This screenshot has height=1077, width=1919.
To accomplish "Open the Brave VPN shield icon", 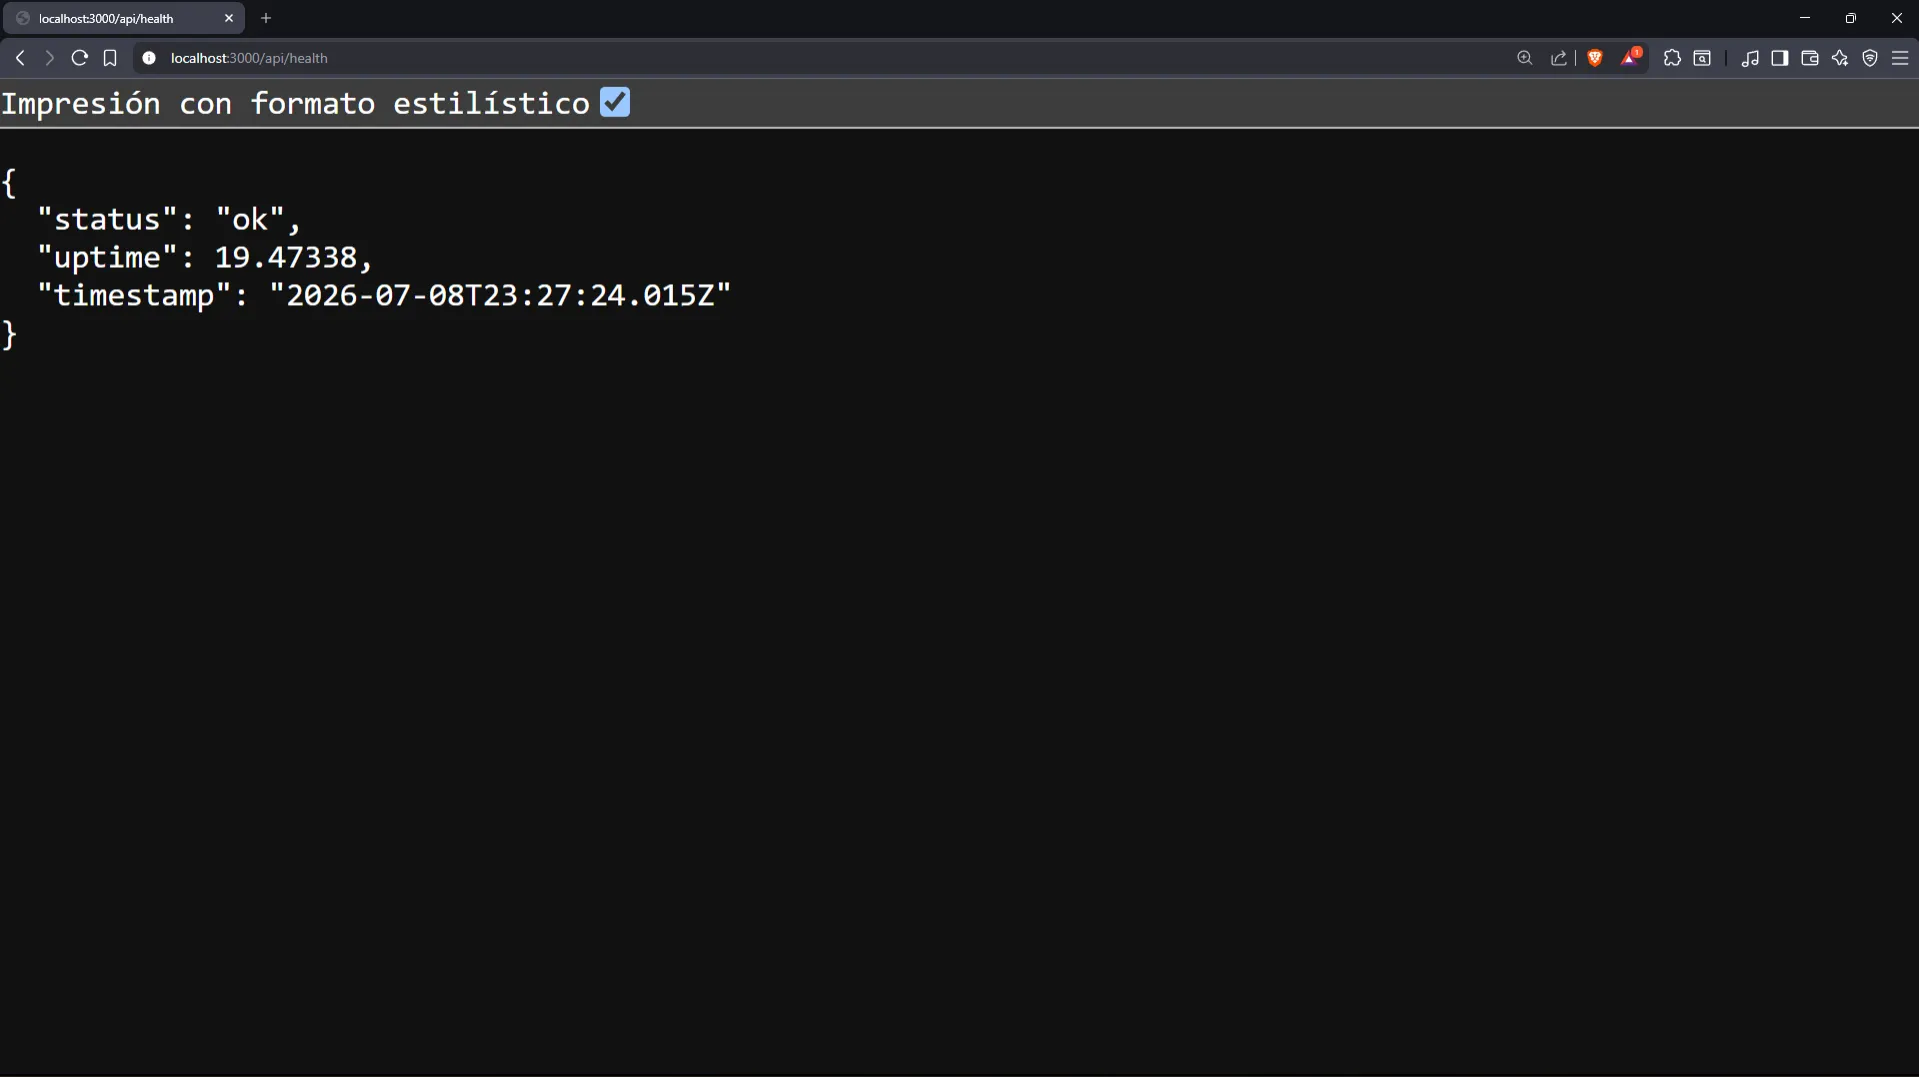I will (x=1870, y=58).
